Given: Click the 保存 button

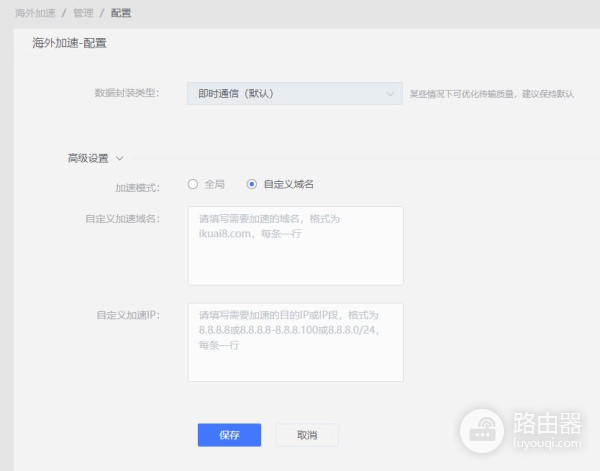Looking at the screenshot, I should pyautogui.click(x=229, y=435).
